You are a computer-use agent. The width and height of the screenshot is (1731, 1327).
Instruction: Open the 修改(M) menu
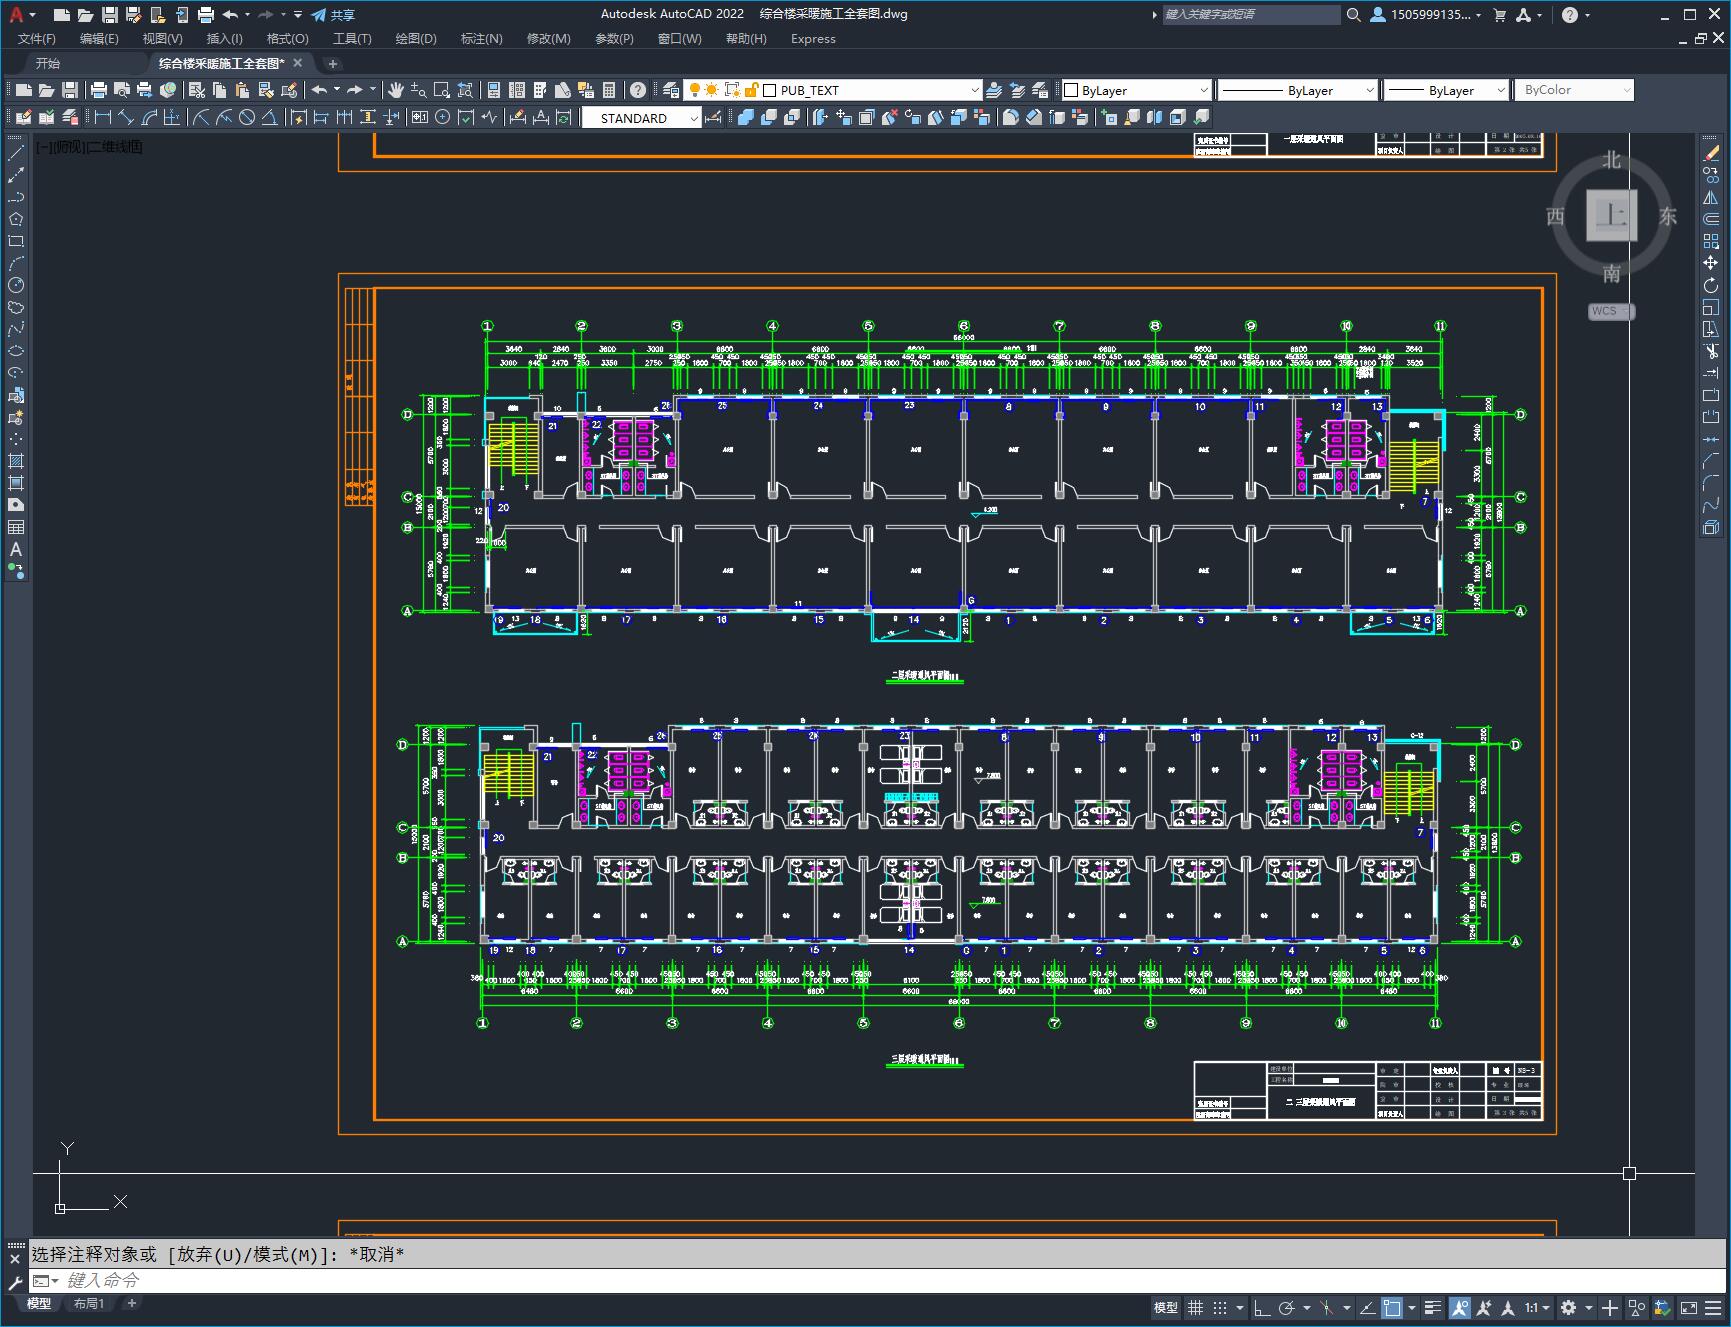pos(548,38)
